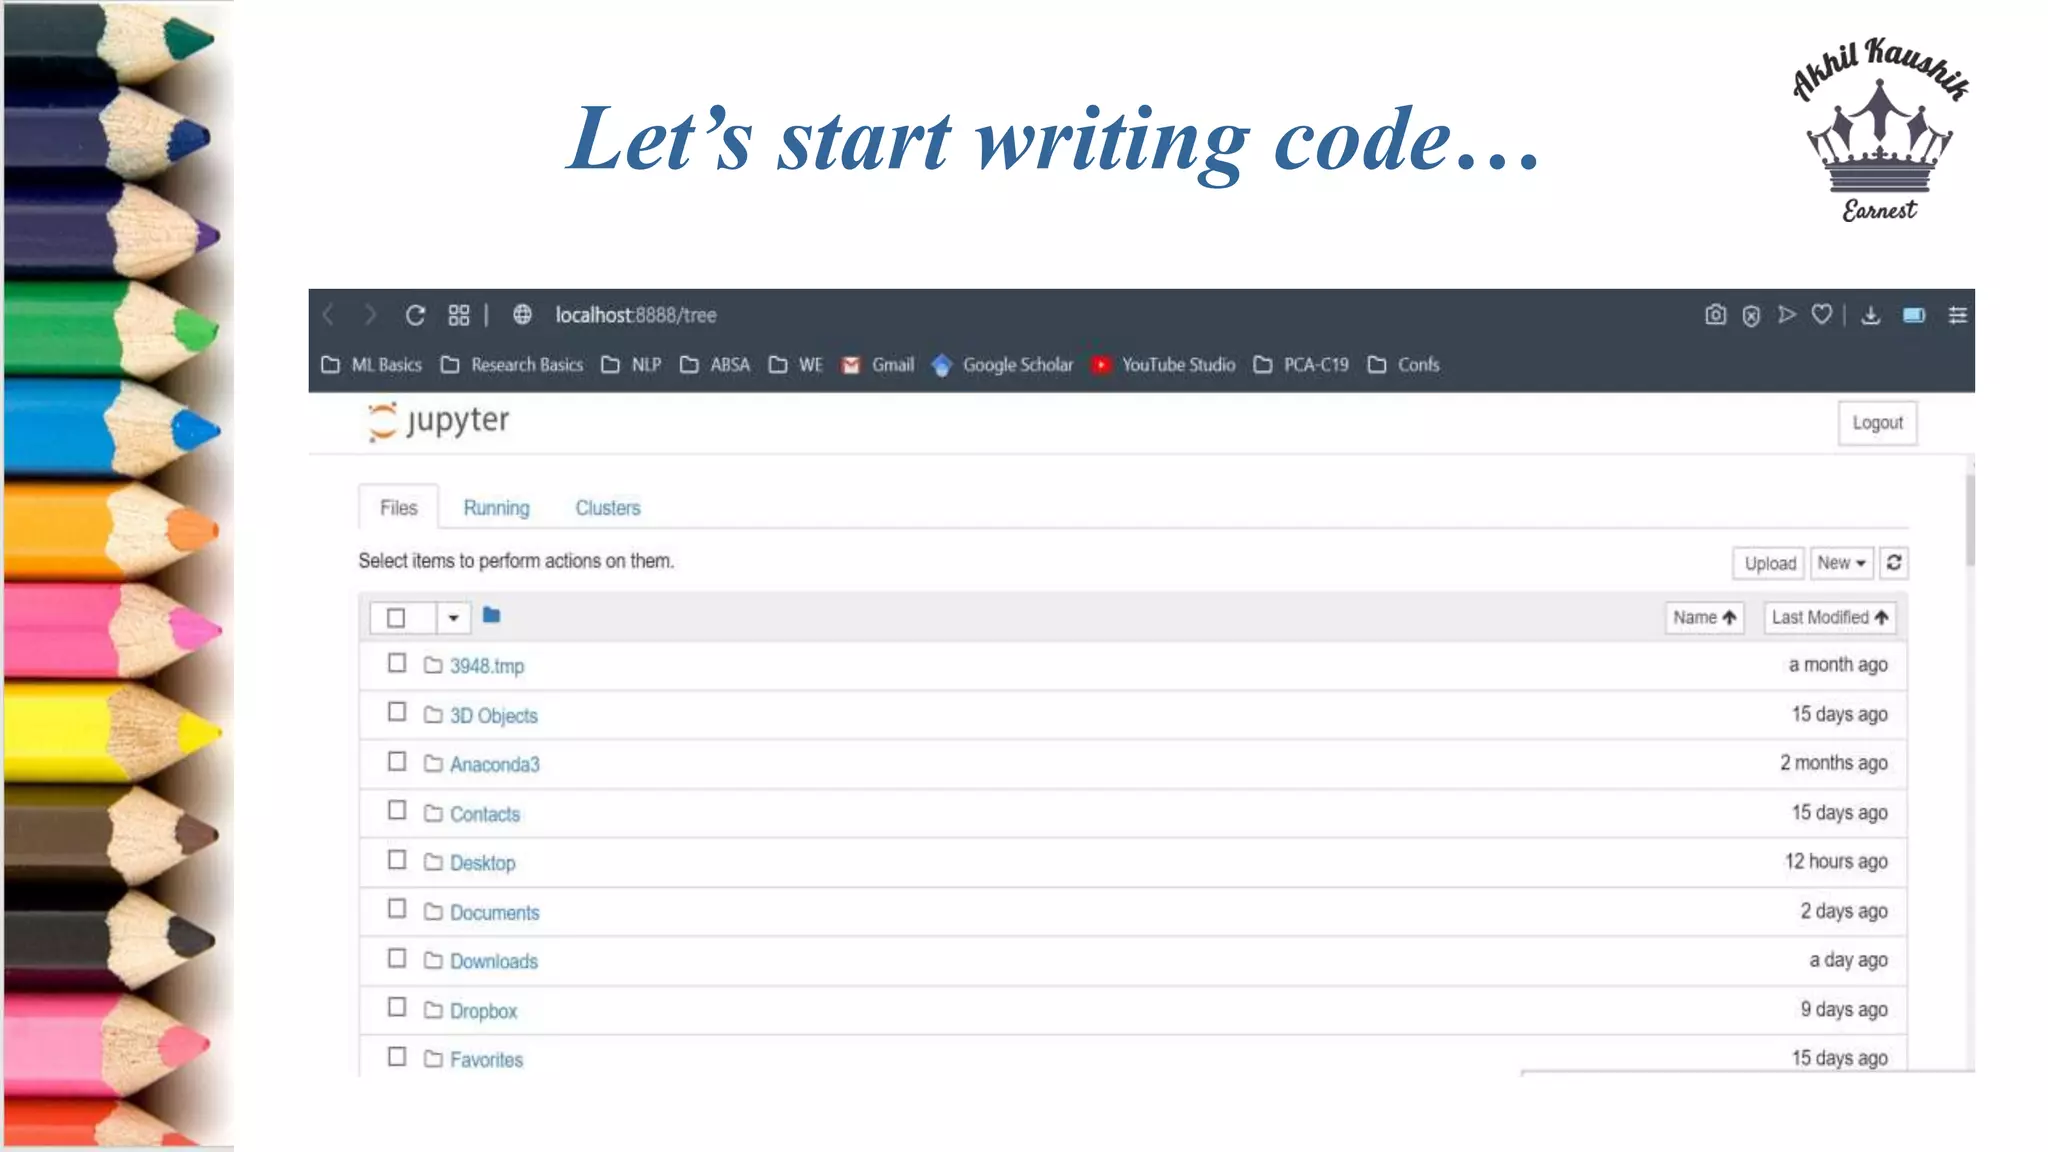Open the WE bookmark folder
This screenshot has width=2048, height=1152.
pos(796,365)
